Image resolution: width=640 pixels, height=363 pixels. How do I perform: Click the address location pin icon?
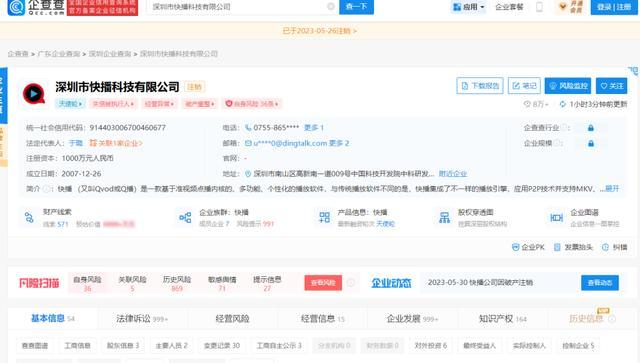point(248,174)
